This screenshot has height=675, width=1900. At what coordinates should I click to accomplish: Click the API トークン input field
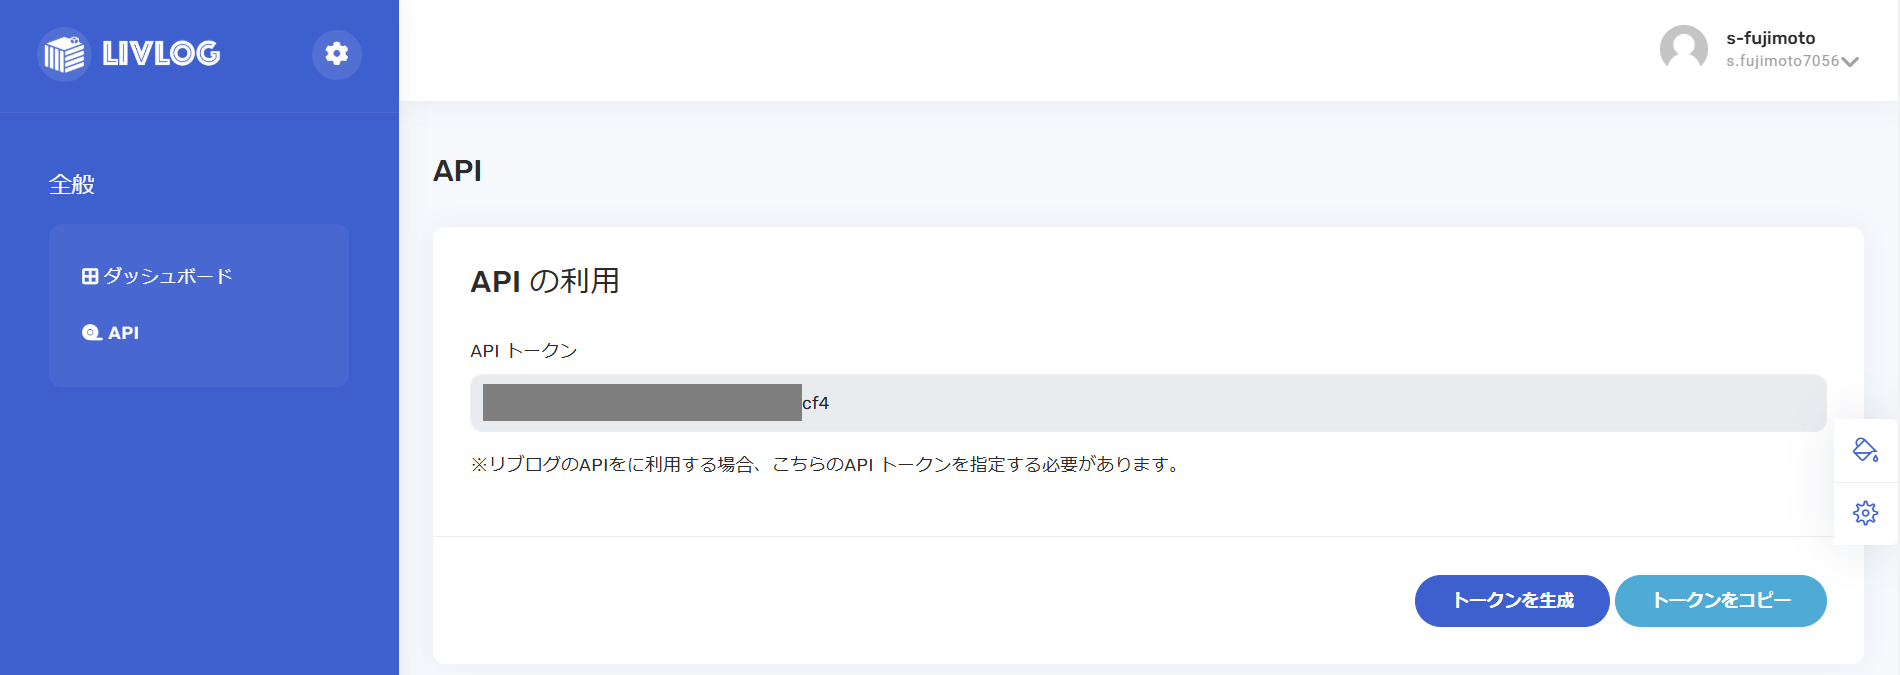click(x=1148, y=403)
